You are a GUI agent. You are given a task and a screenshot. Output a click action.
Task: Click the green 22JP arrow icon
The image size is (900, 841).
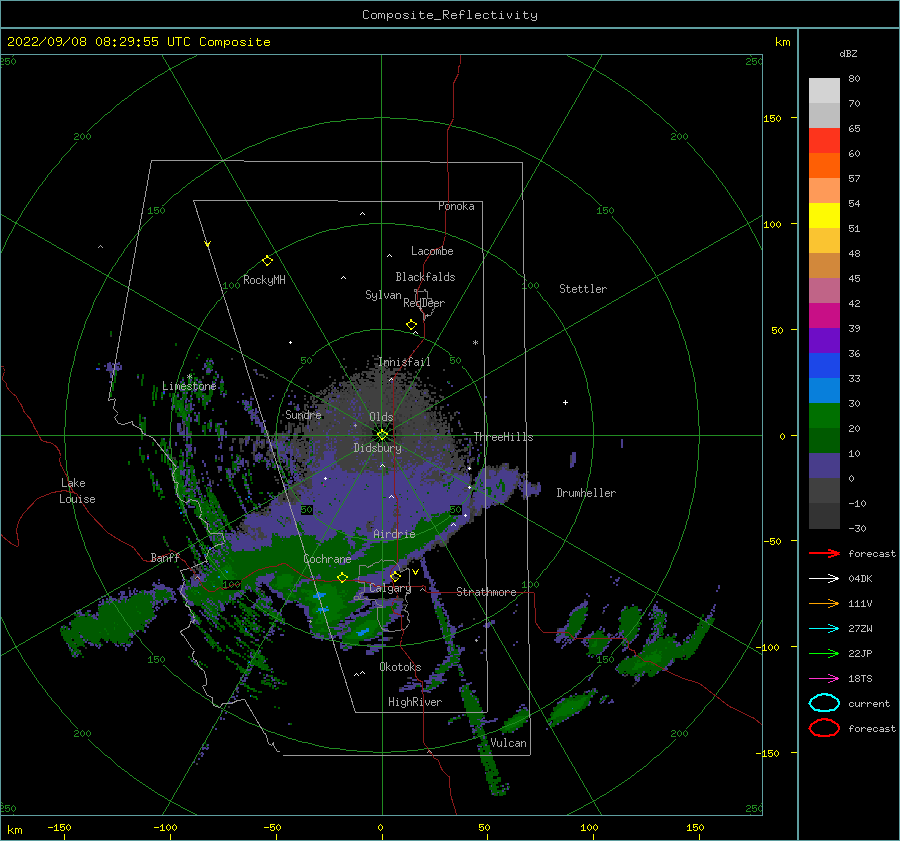(824, 653)
